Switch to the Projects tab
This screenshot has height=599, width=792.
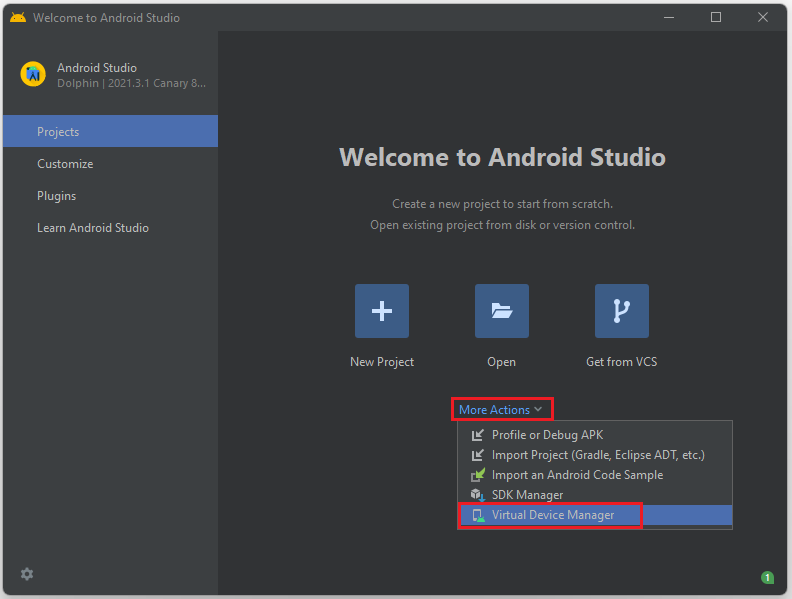pos(111,131)
